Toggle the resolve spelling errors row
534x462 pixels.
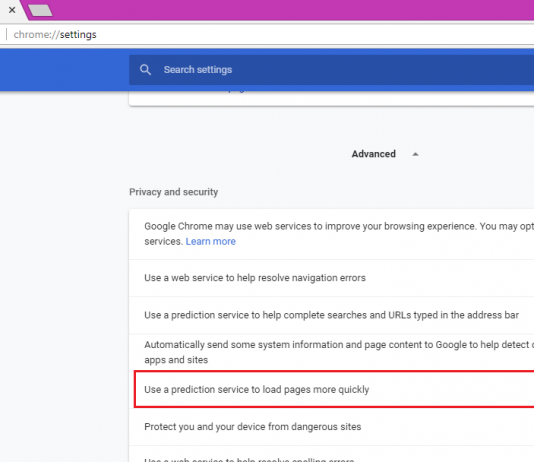tap(331, 455)
